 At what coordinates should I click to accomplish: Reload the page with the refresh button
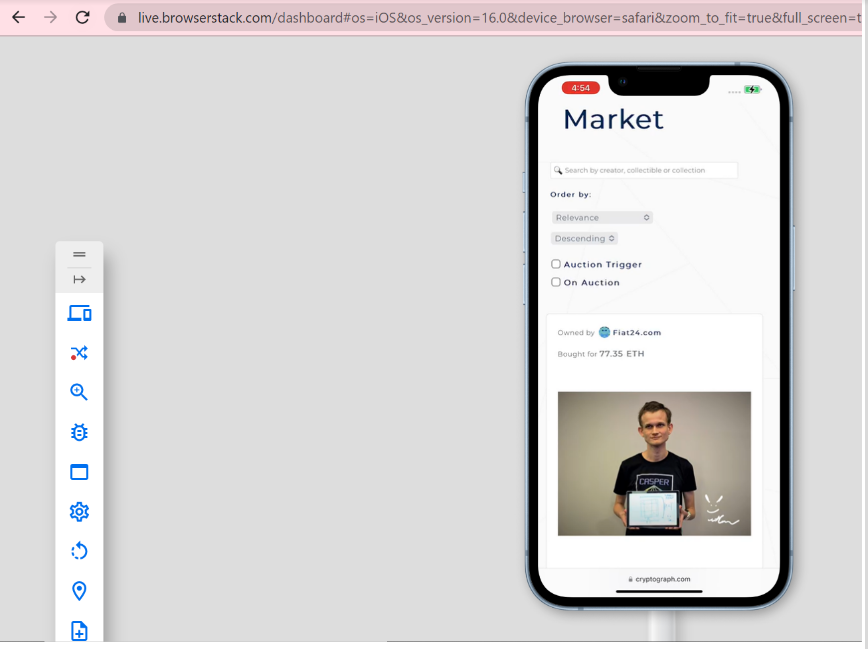click(x=83, y=17)
